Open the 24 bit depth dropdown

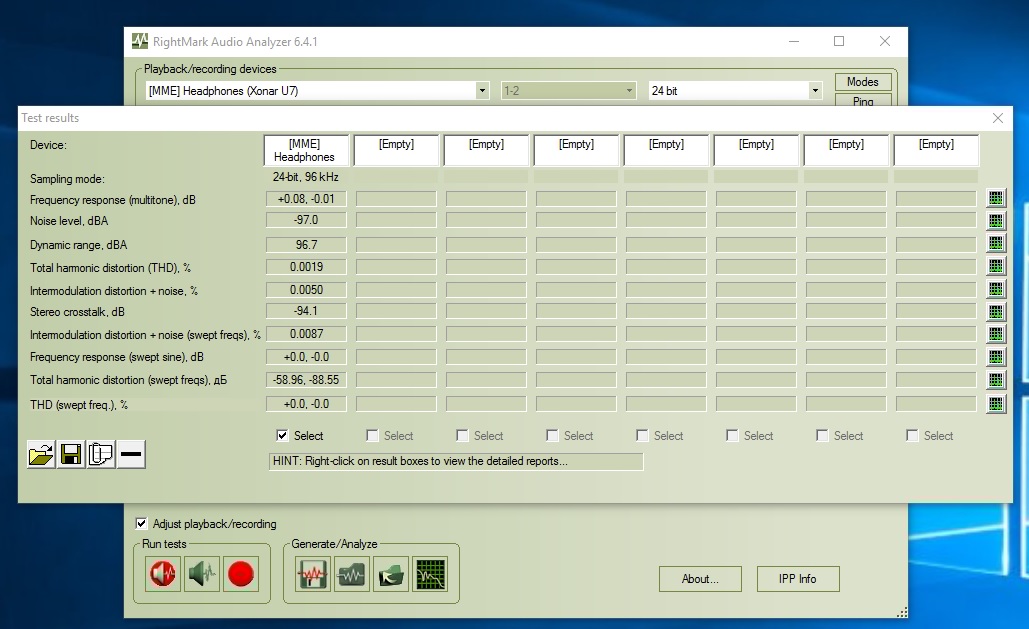816,91
